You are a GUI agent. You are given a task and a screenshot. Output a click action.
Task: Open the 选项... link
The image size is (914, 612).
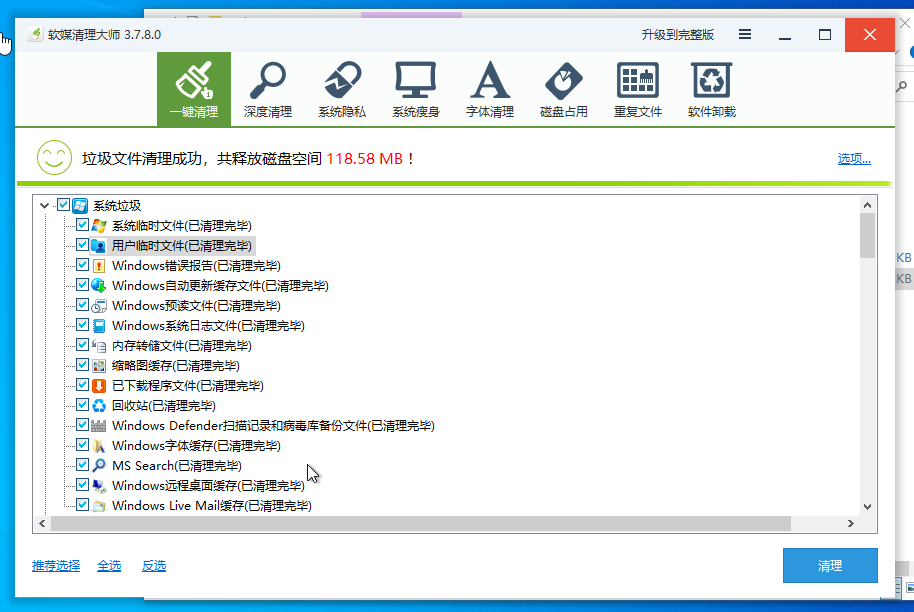coord(853,158)
